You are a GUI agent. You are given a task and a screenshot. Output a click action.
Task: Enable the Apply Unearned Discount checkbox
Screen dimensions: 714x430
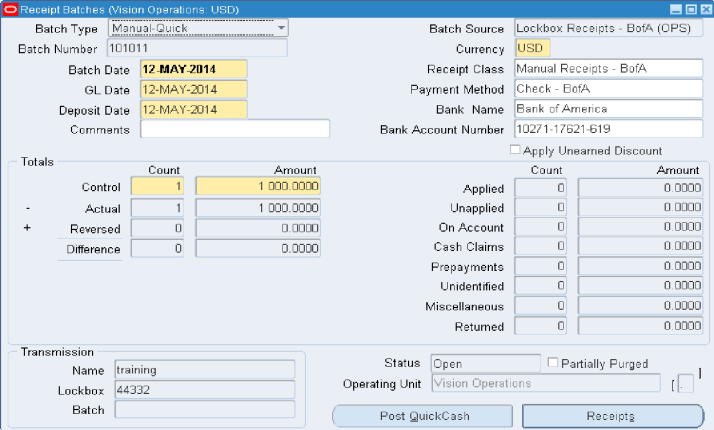point(515,150)
